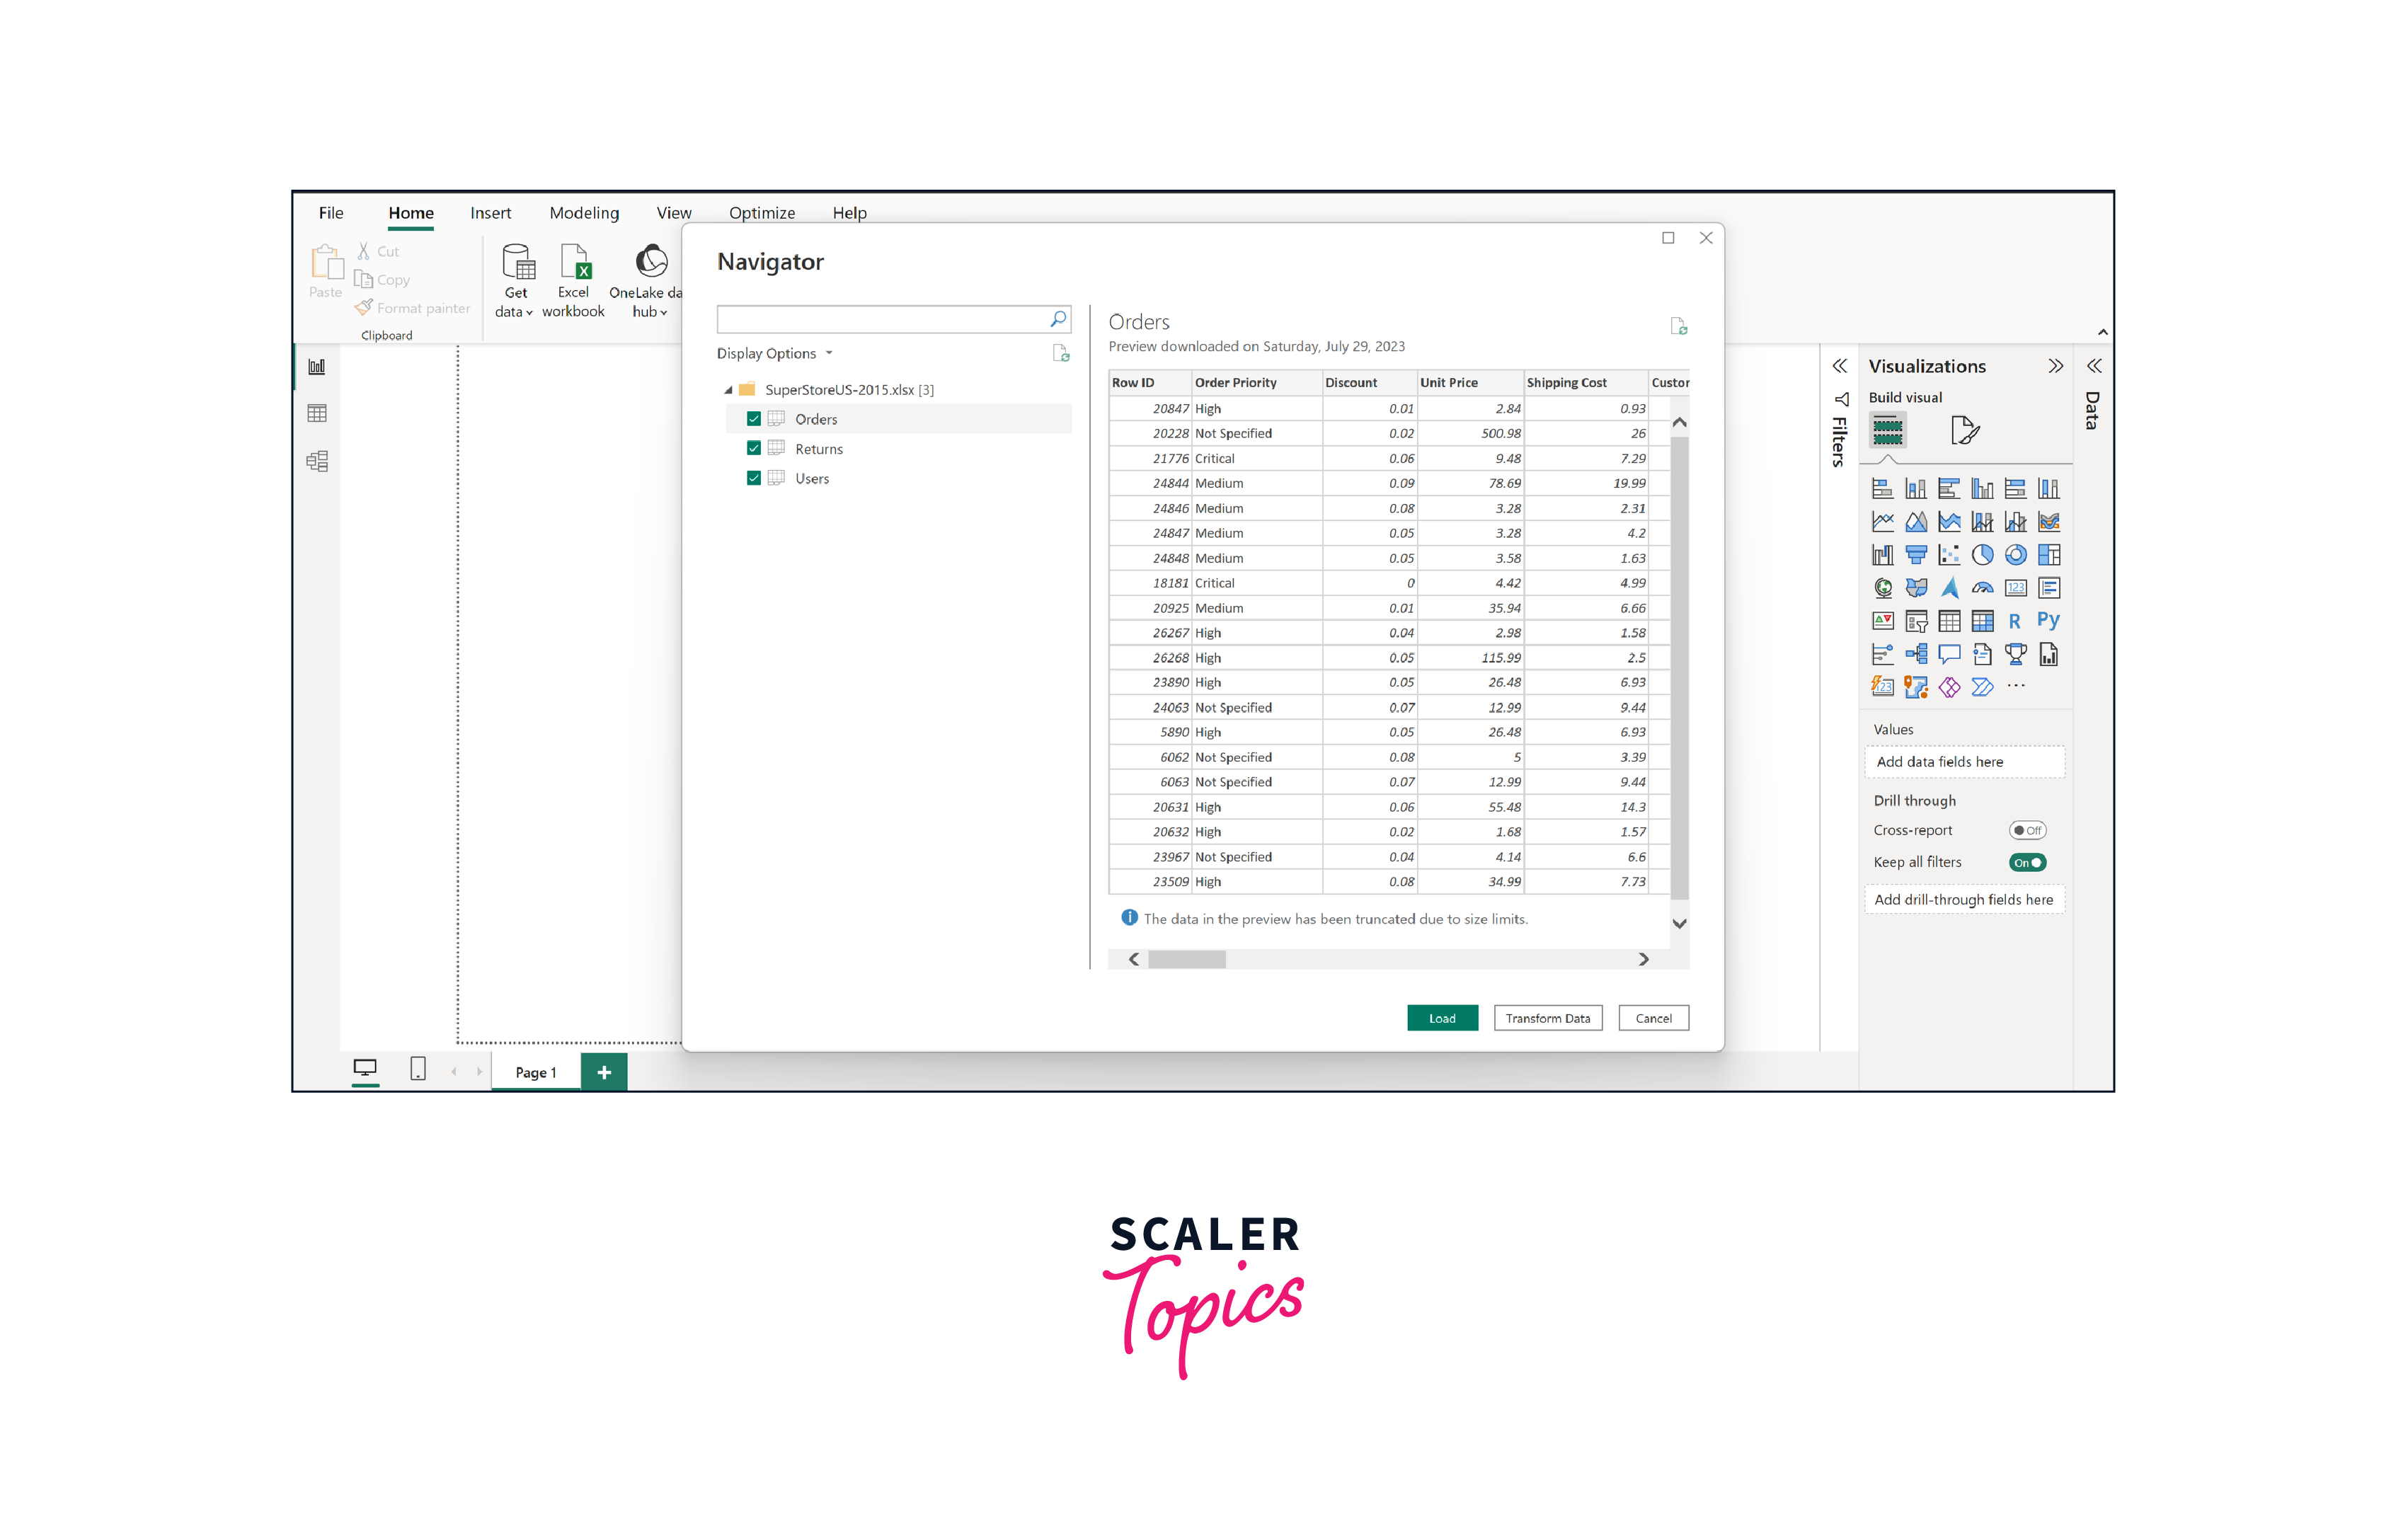
Task: Open the Get data menu
Action: [515, 282]
